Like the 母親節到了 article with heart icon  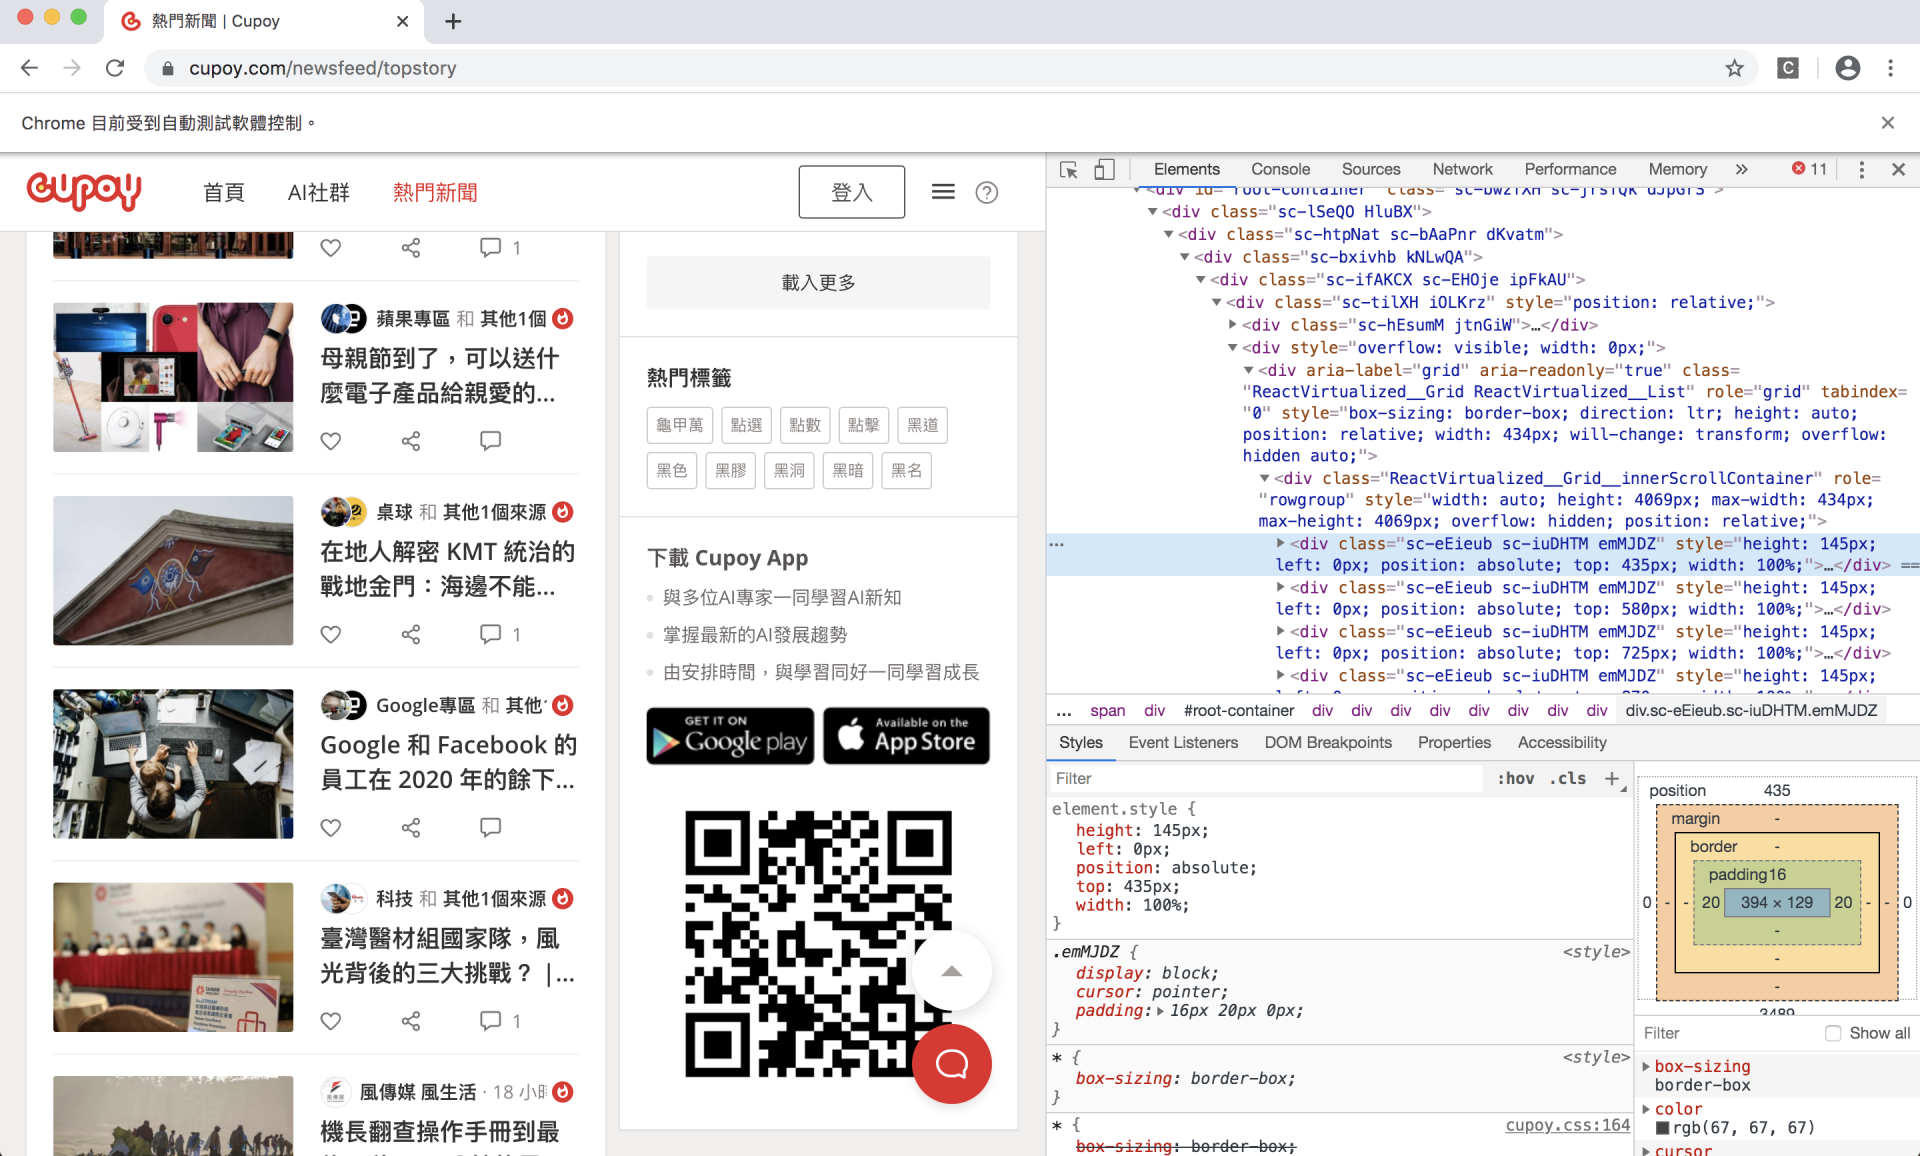pyautogui.click(x=331, y=441)
